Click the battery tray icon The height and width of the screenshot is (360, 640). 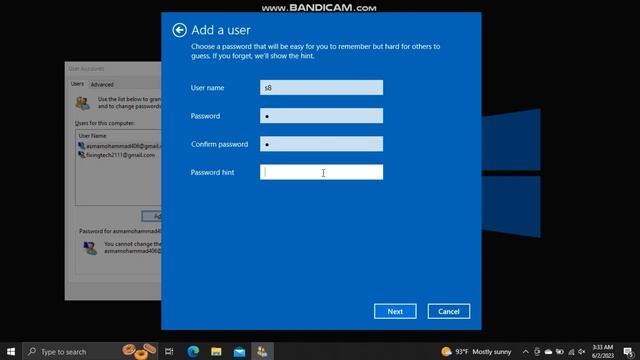[x=560, y=351]
